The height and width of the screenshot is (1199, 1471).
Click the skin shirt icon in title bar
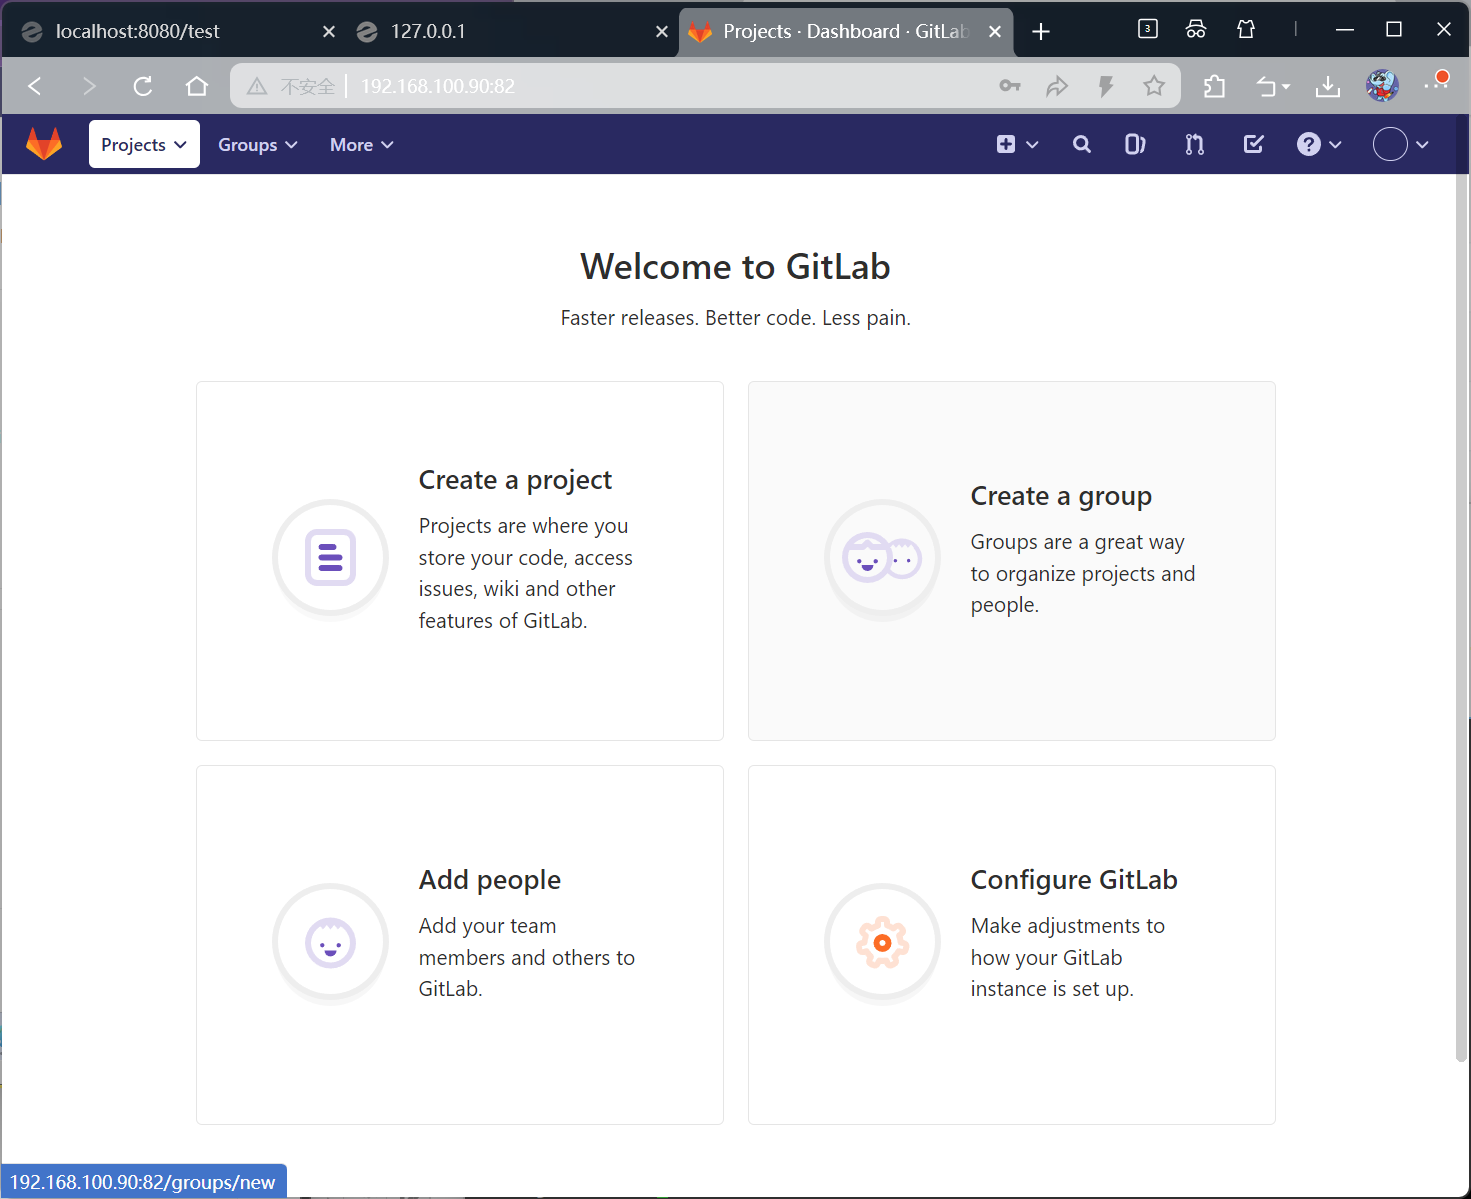tap(1246, 29)
